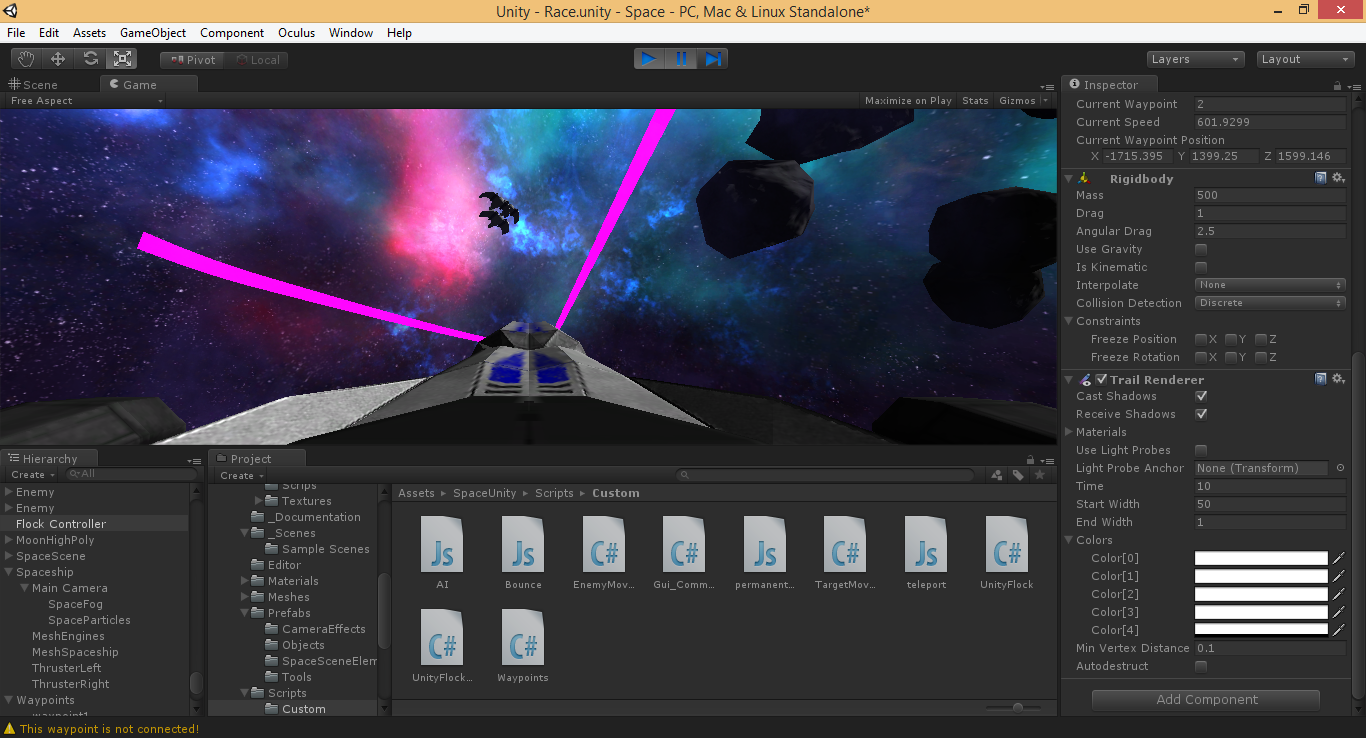
Task: Click the Maximize on Play button
Action: coord(908,100)
